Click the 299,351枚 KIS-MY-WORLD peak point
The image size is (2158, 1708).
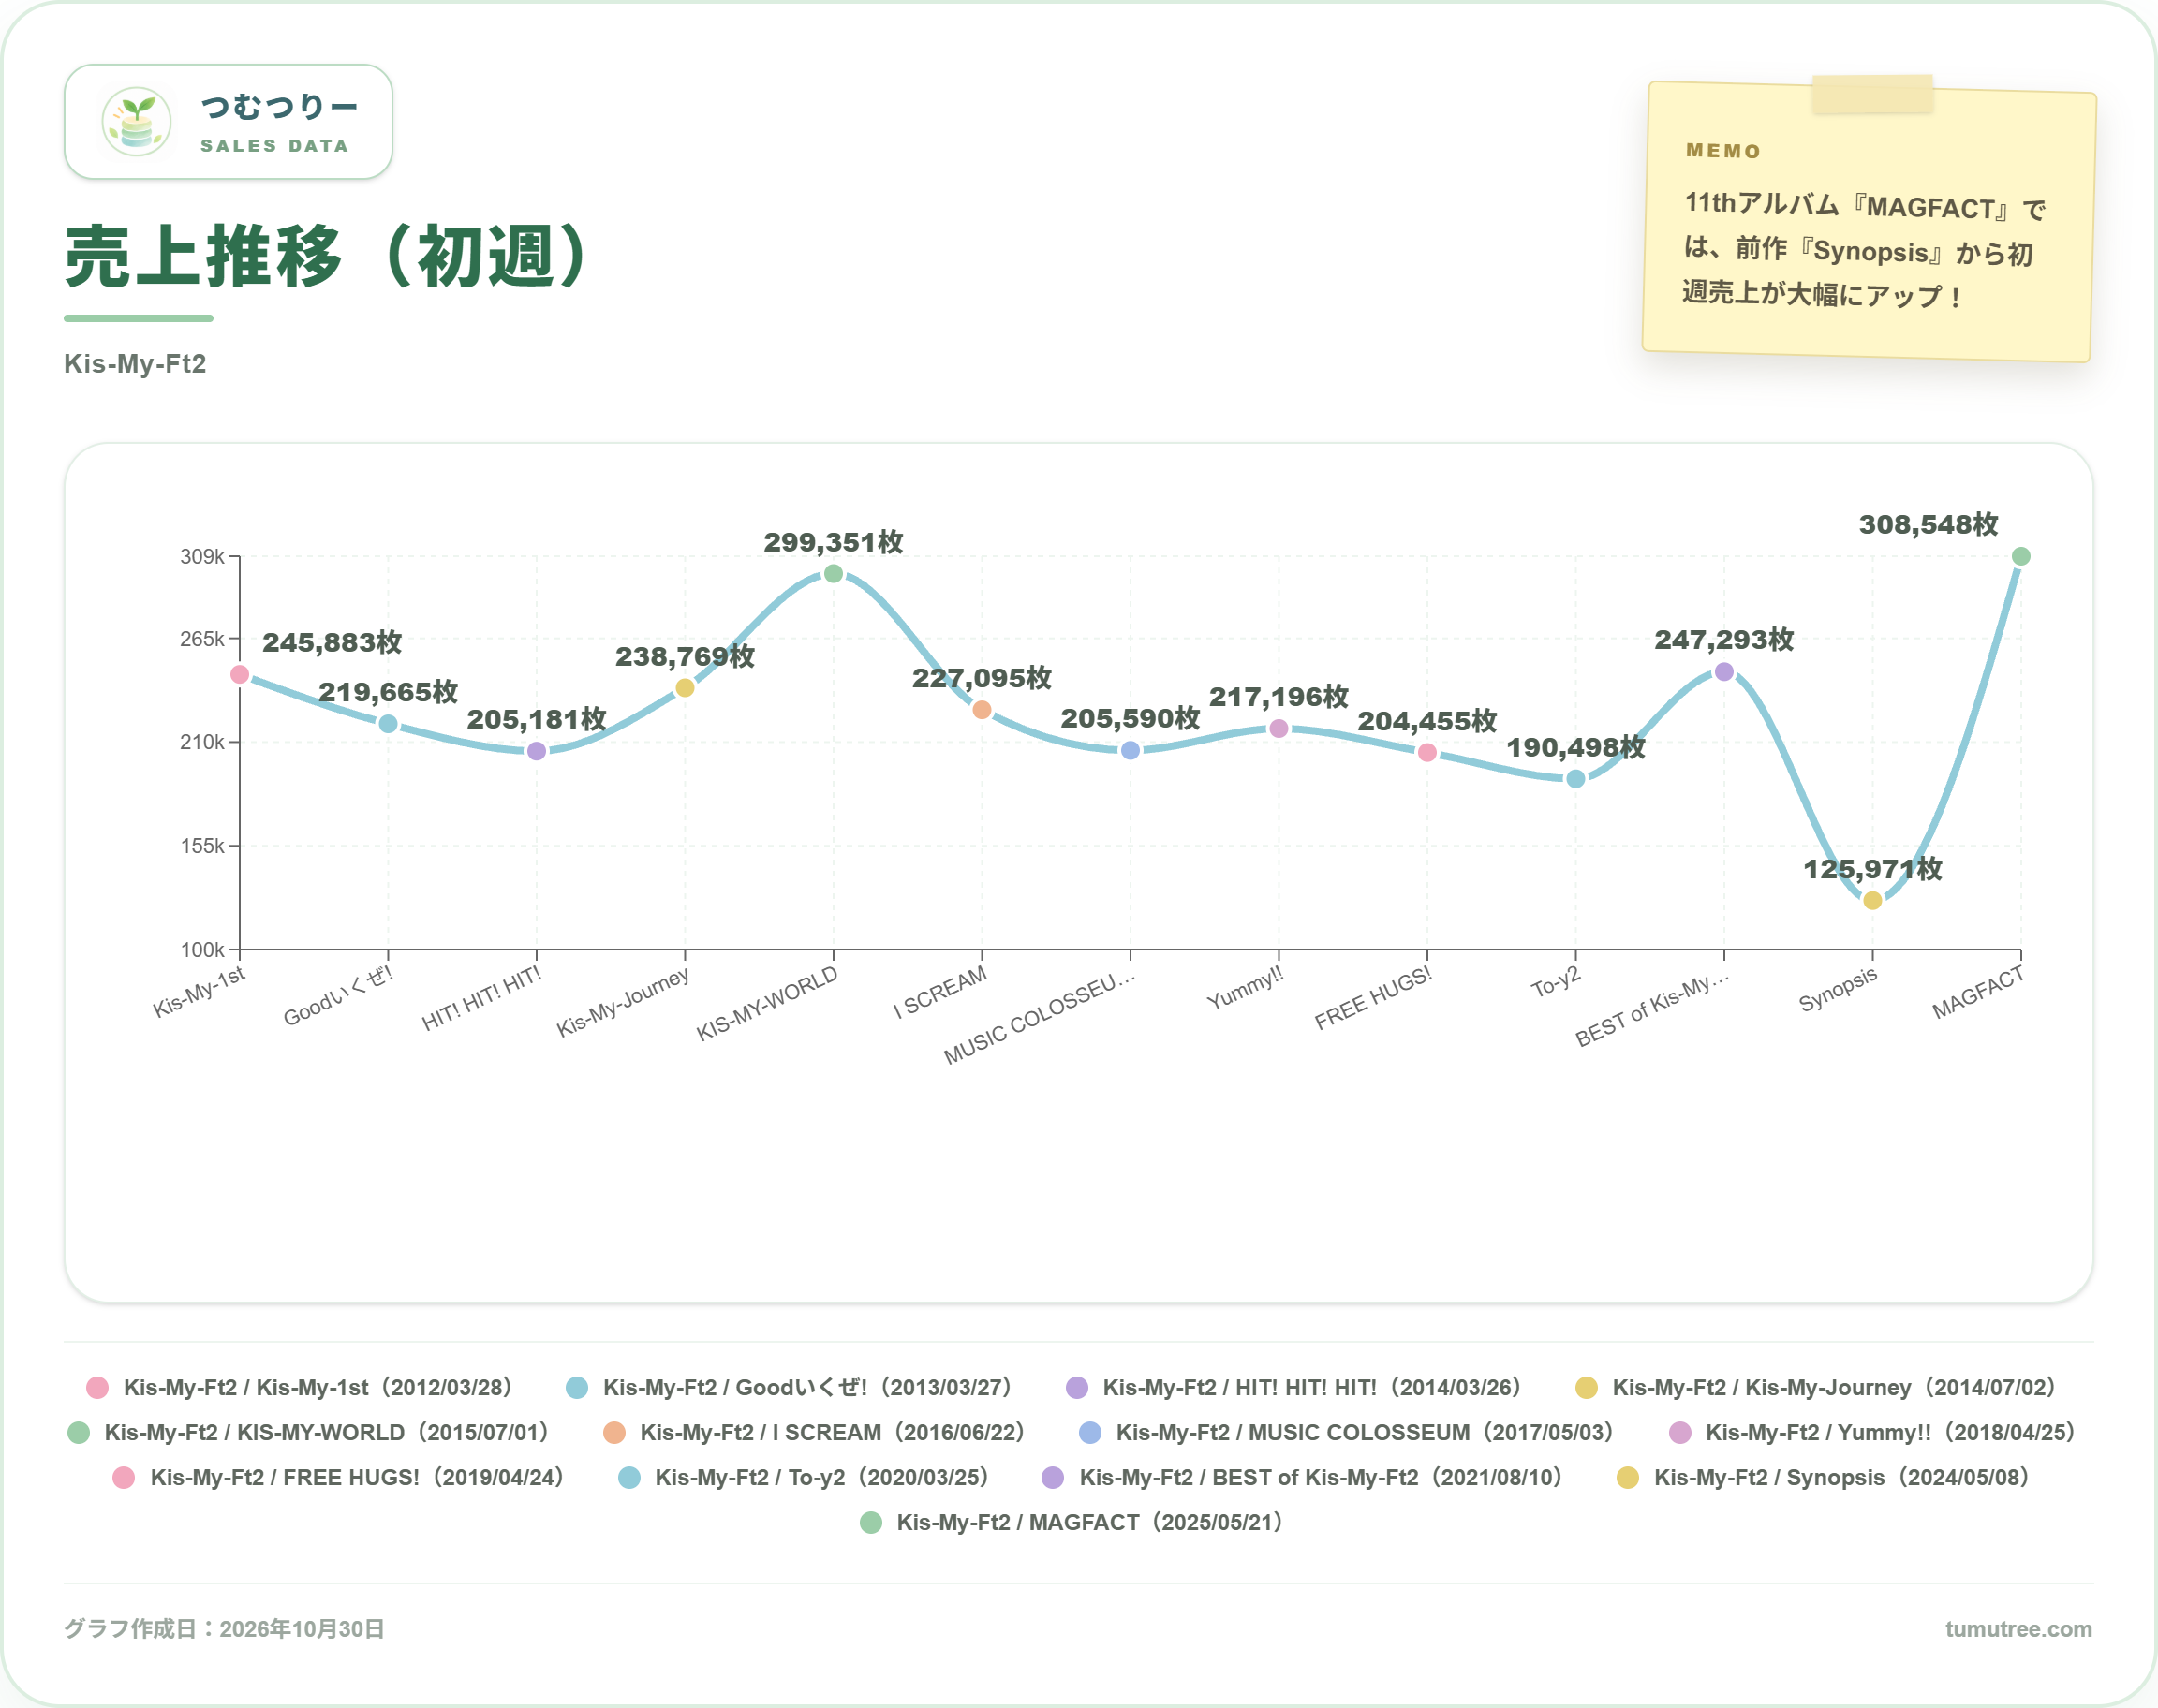click(x=833, y=574)
